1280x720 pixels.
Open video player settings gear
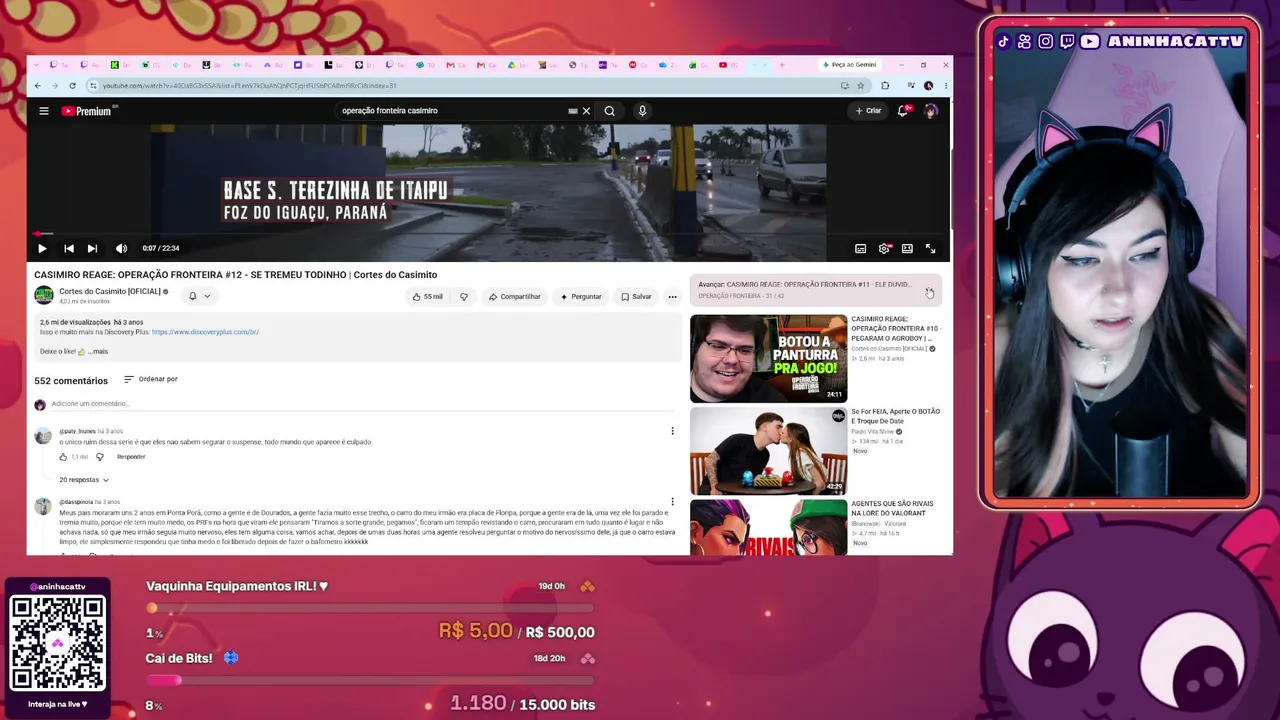pos(884,248)
